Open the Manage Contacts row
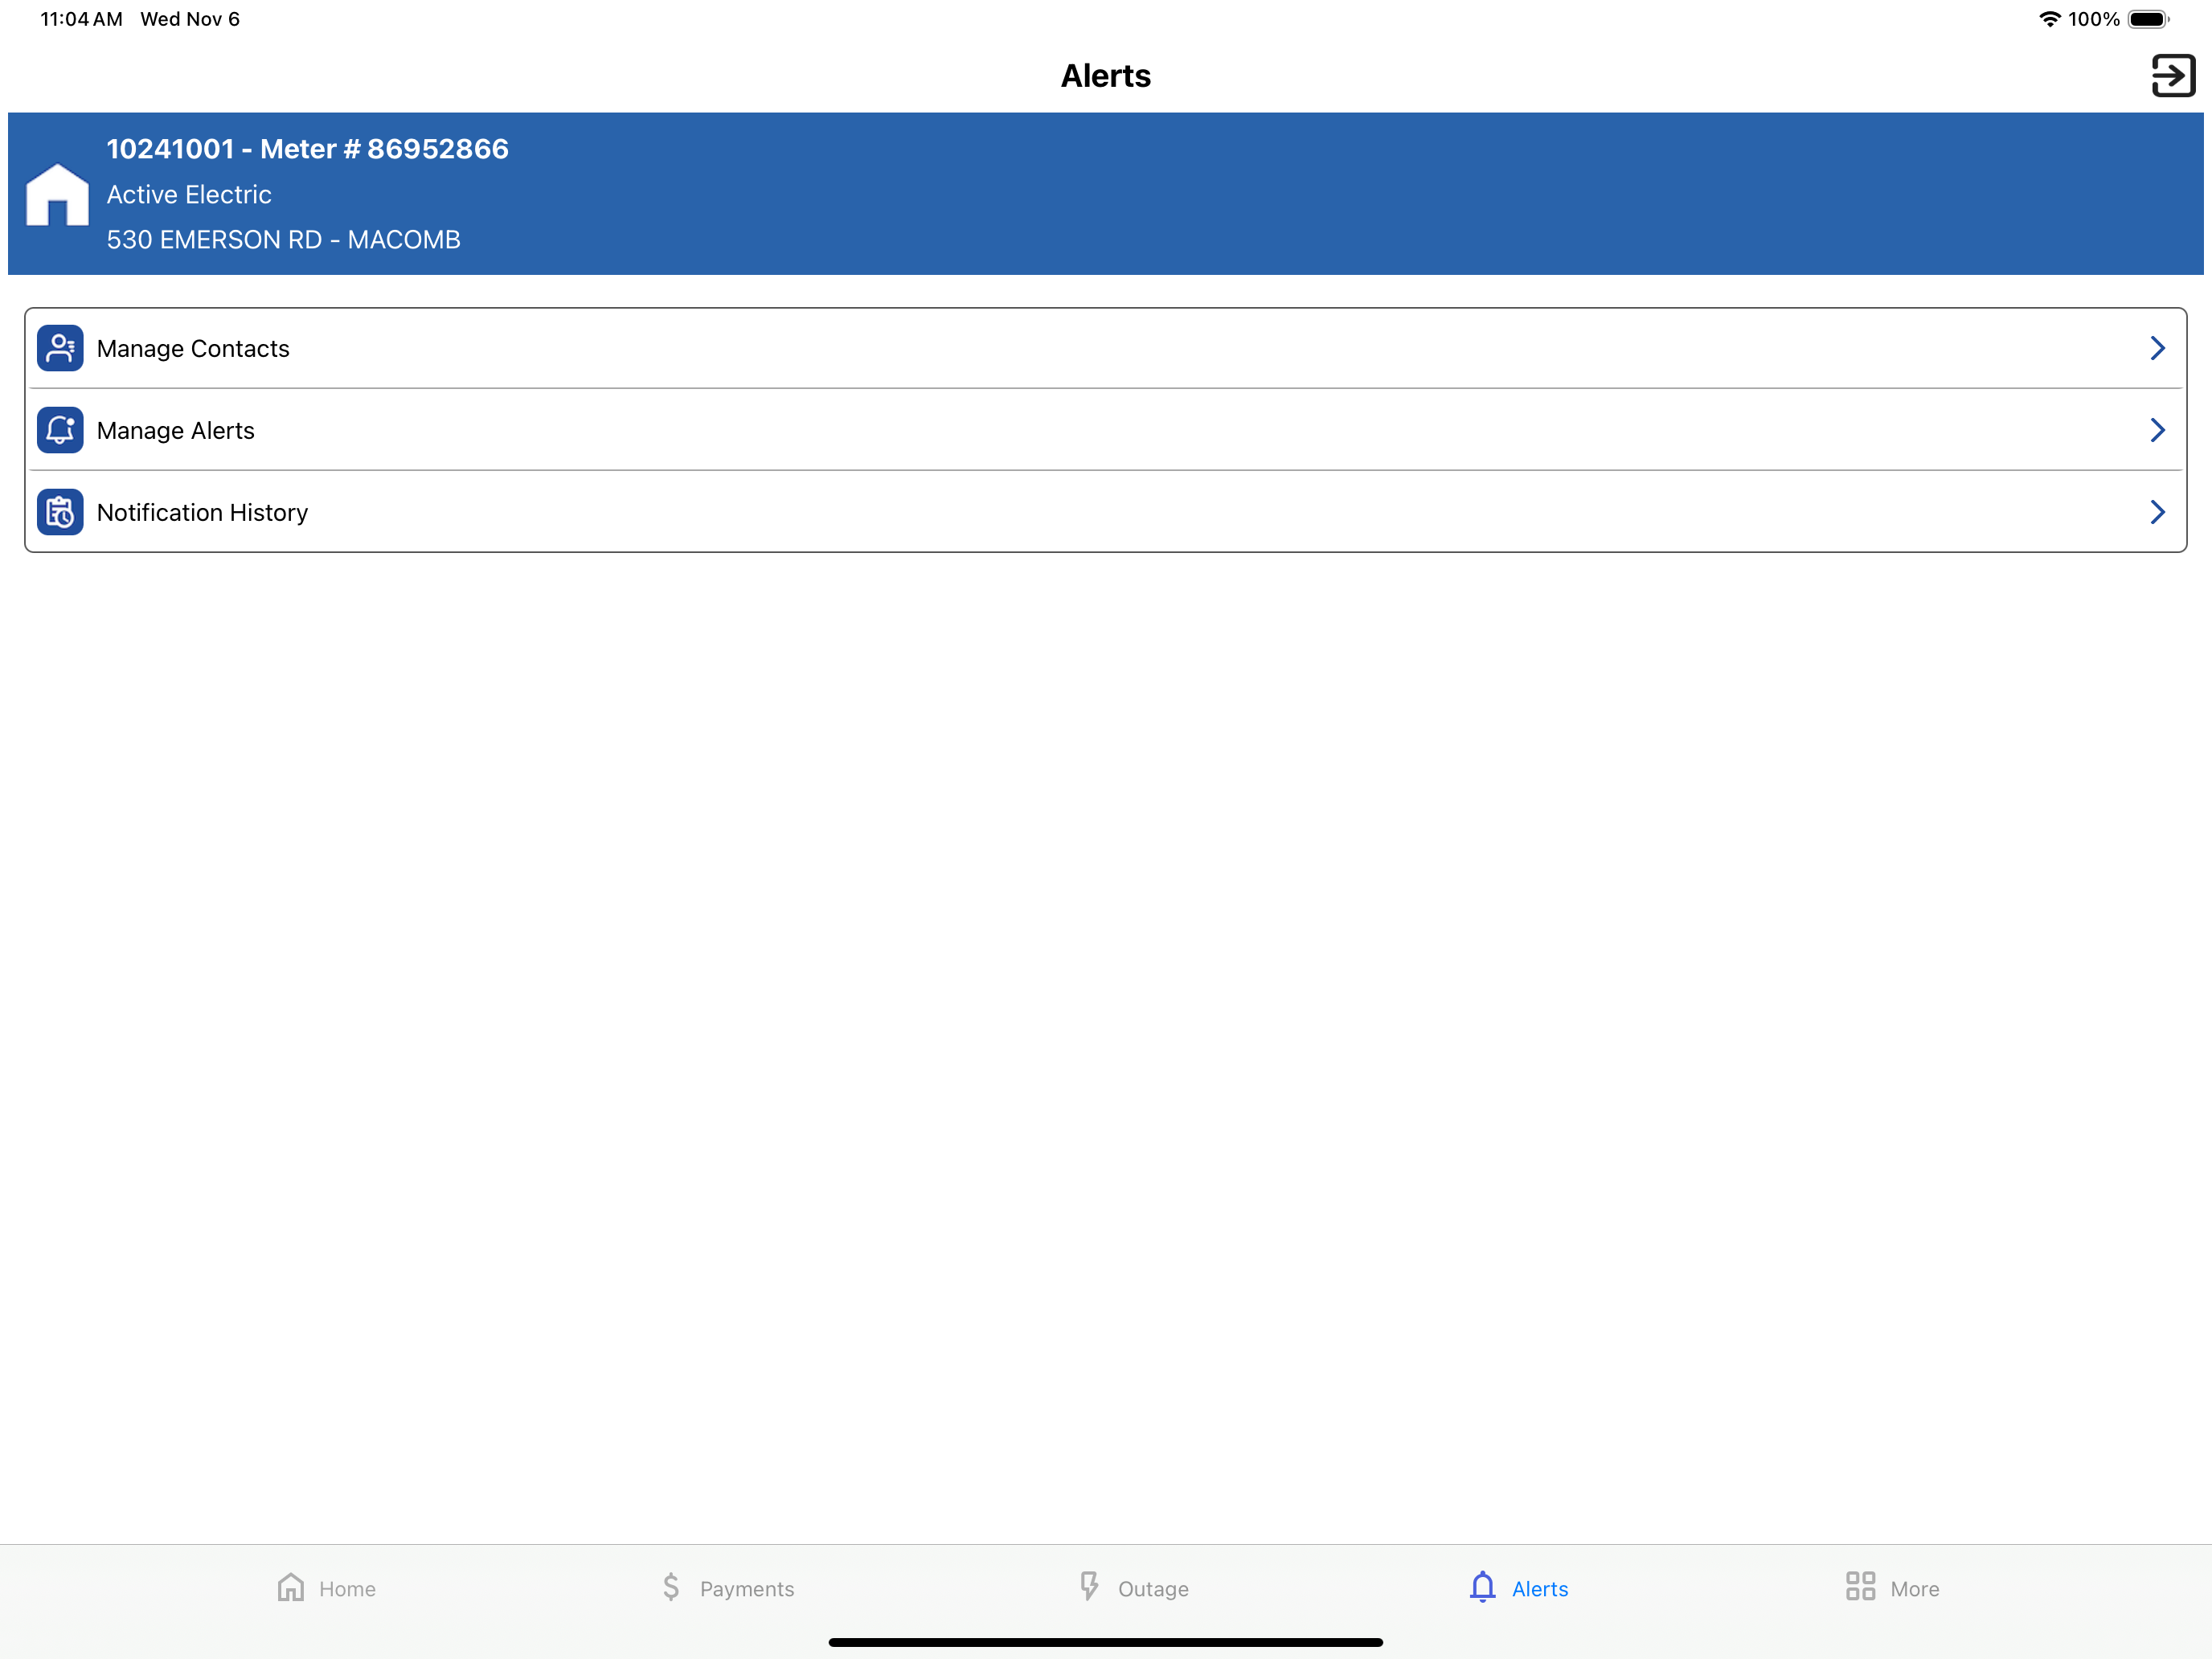Screen dimensions: 2212x1659 (x=1106, y=348)
